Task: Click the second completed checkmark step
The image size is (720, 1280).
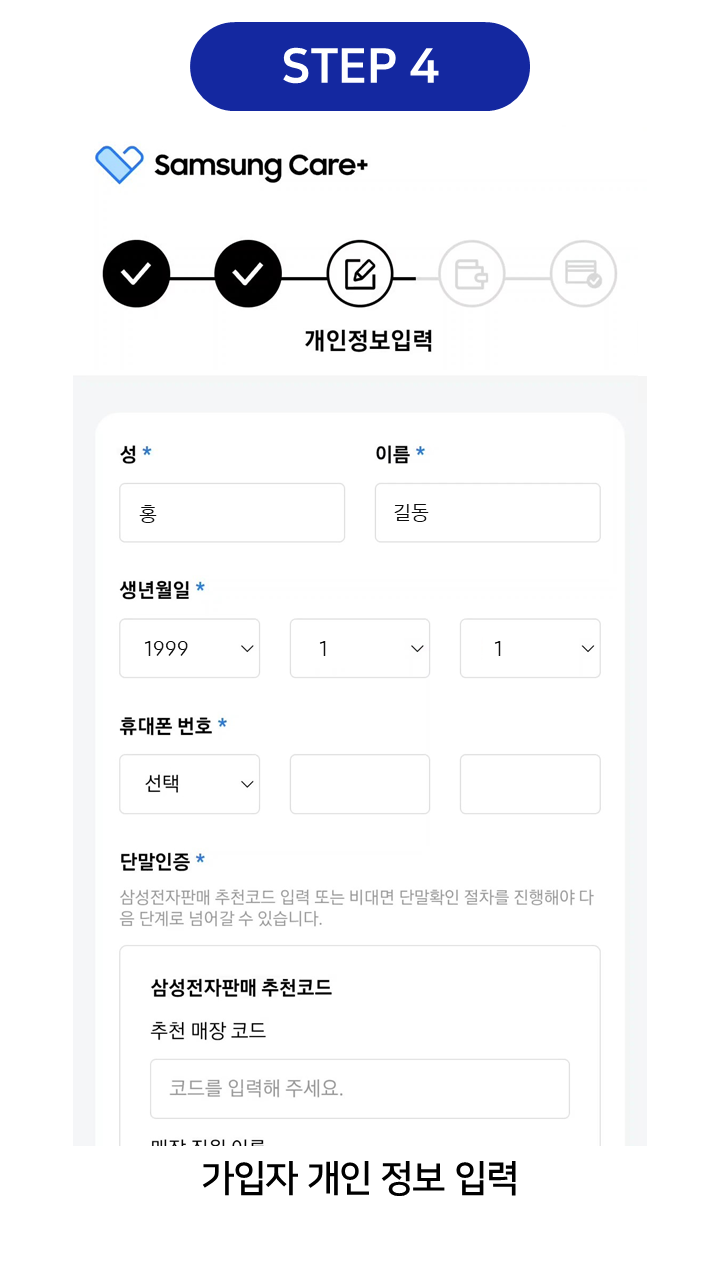Action: pyautogui.click(x=248, y=273)
